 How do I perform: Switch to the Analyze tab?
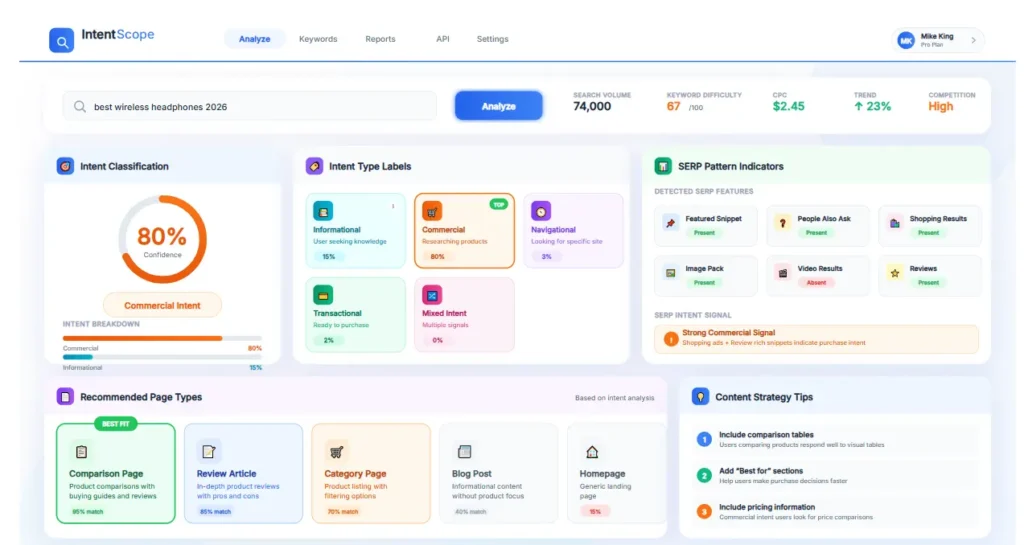255,39
